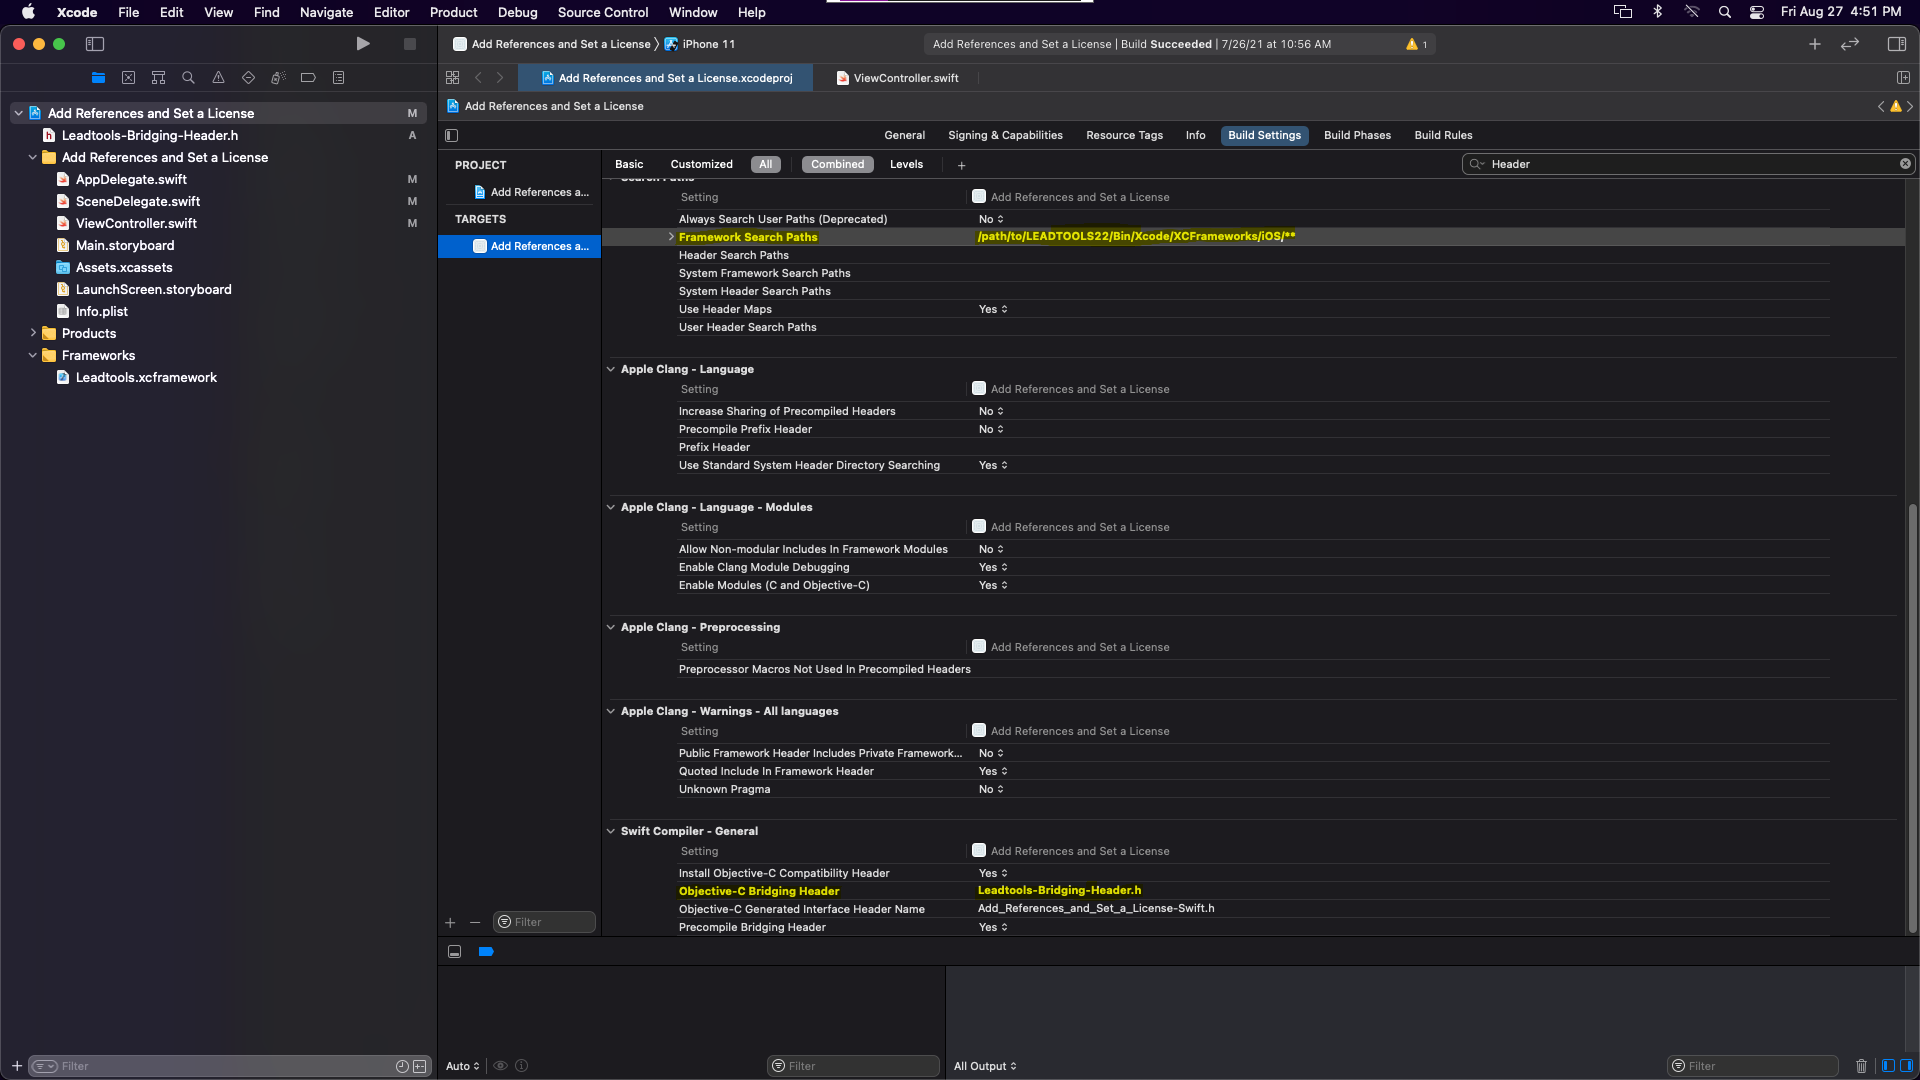Viewport: 1920px width, 1080px height.
Task: Toggle the Combined build settings scope
Action: [836, 164]
